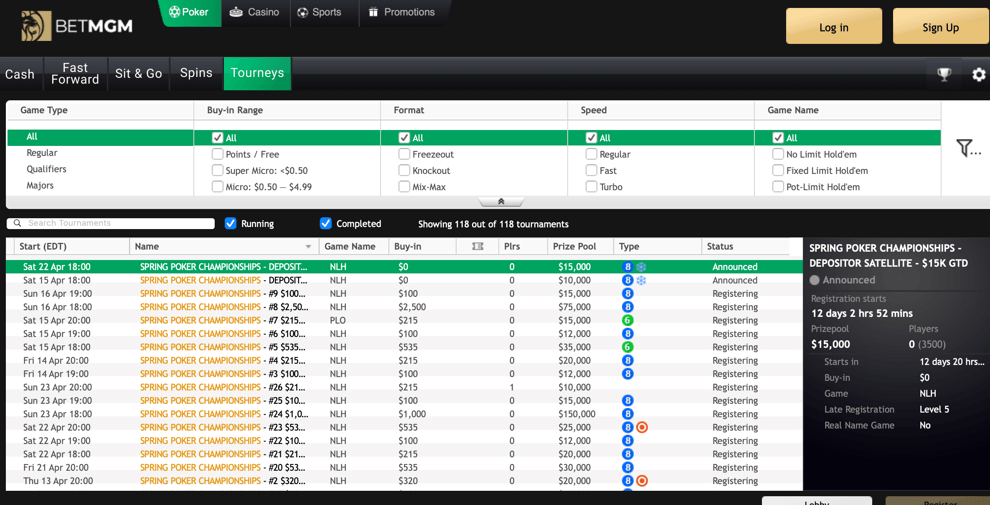Click the $150,000 prize pool cell
The width and height of the screenshot is (990, 505).
576,414
